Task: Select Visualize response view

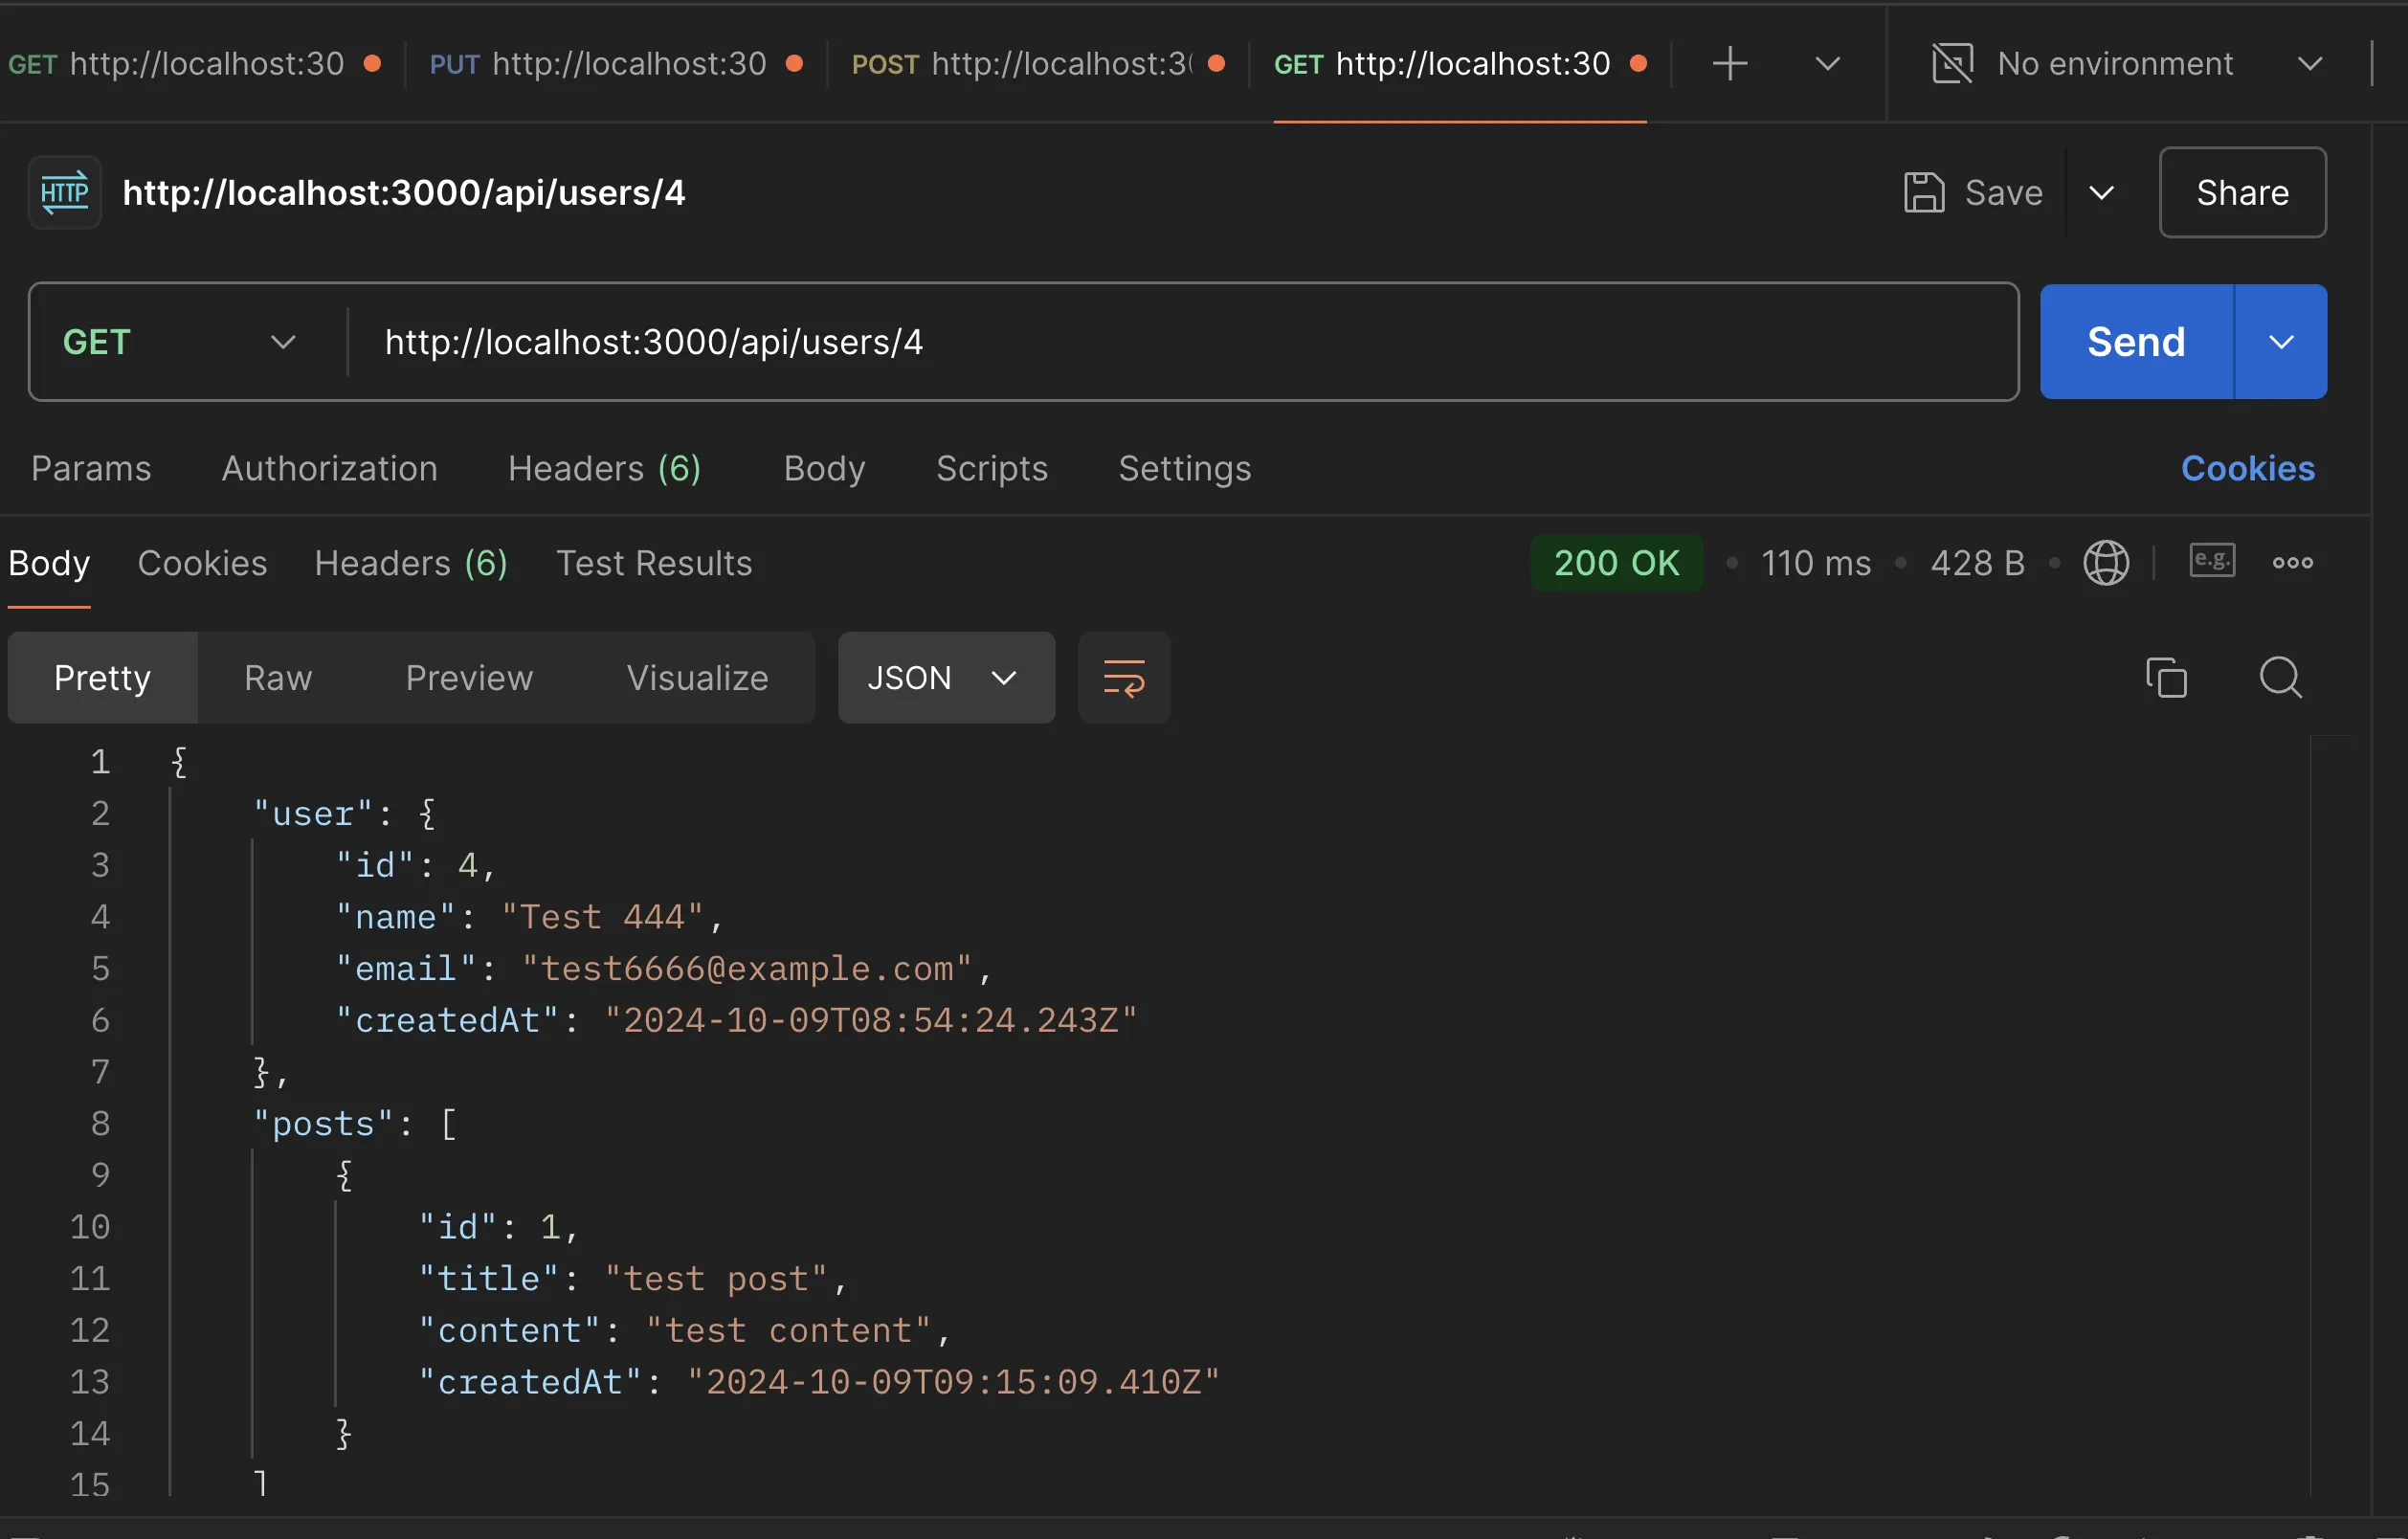Action: (697, 678)
